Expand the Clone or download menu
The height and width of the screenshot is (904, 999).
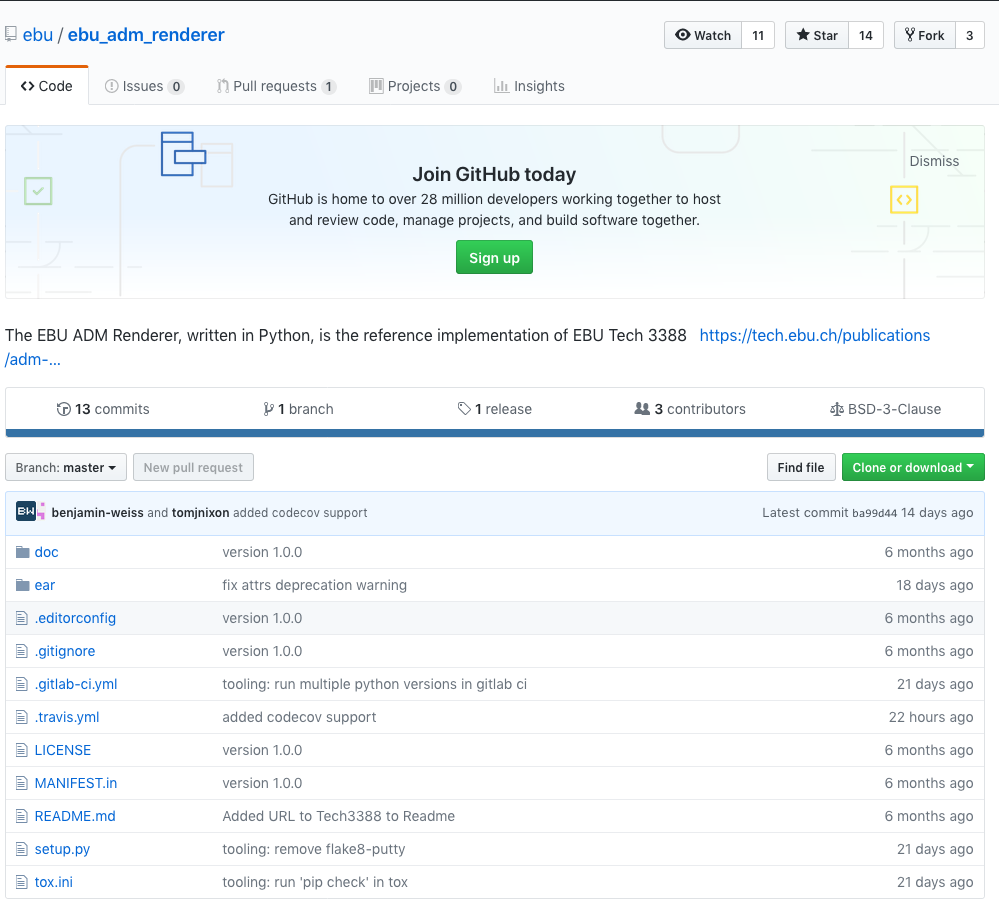pos(913,467)
